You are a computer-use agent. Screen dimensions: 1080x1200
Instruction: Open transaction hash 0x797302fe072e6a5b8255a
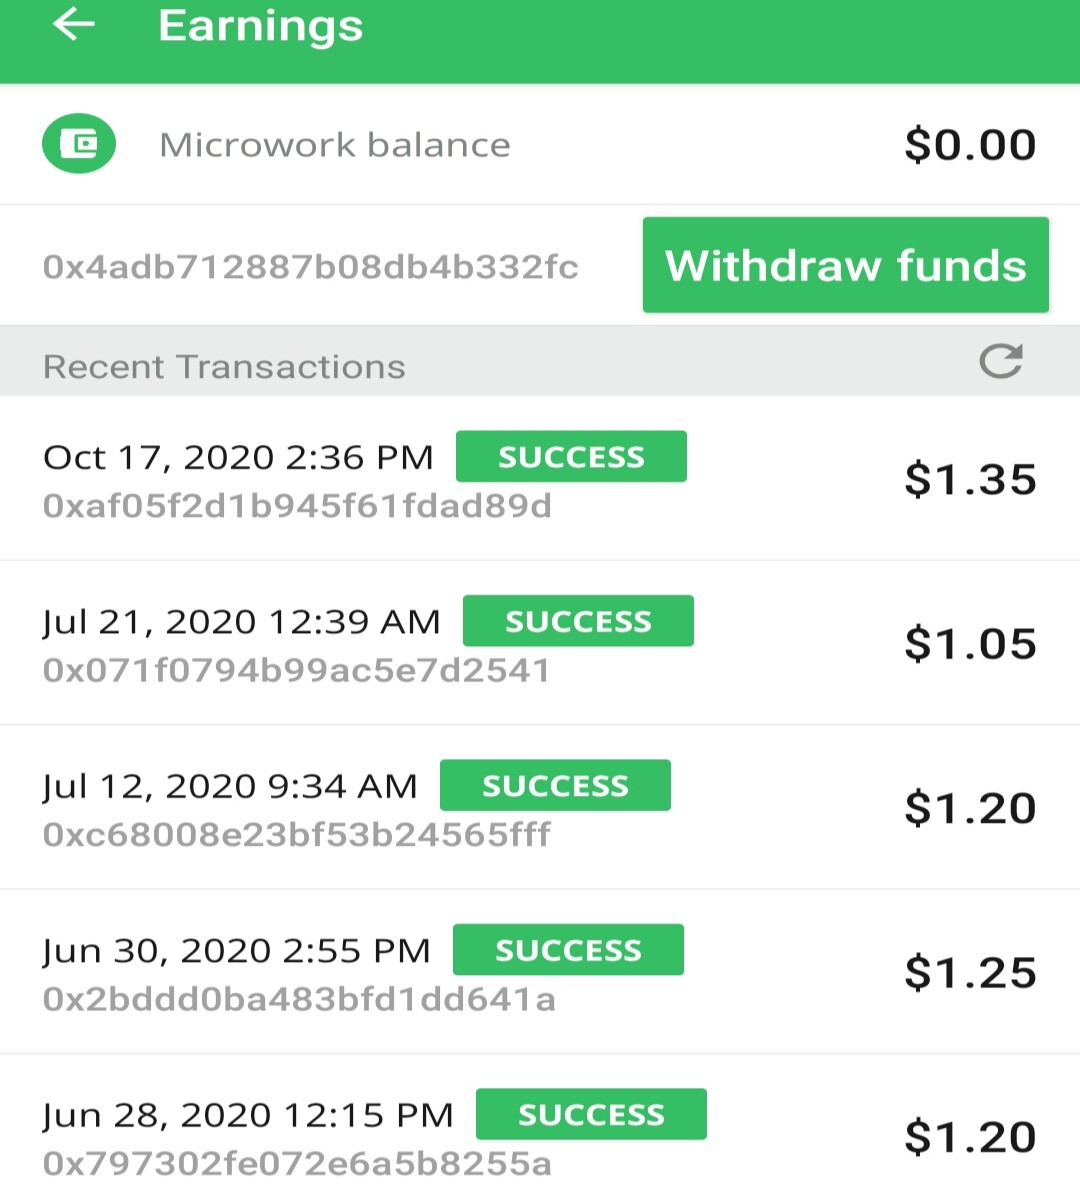297,1163
